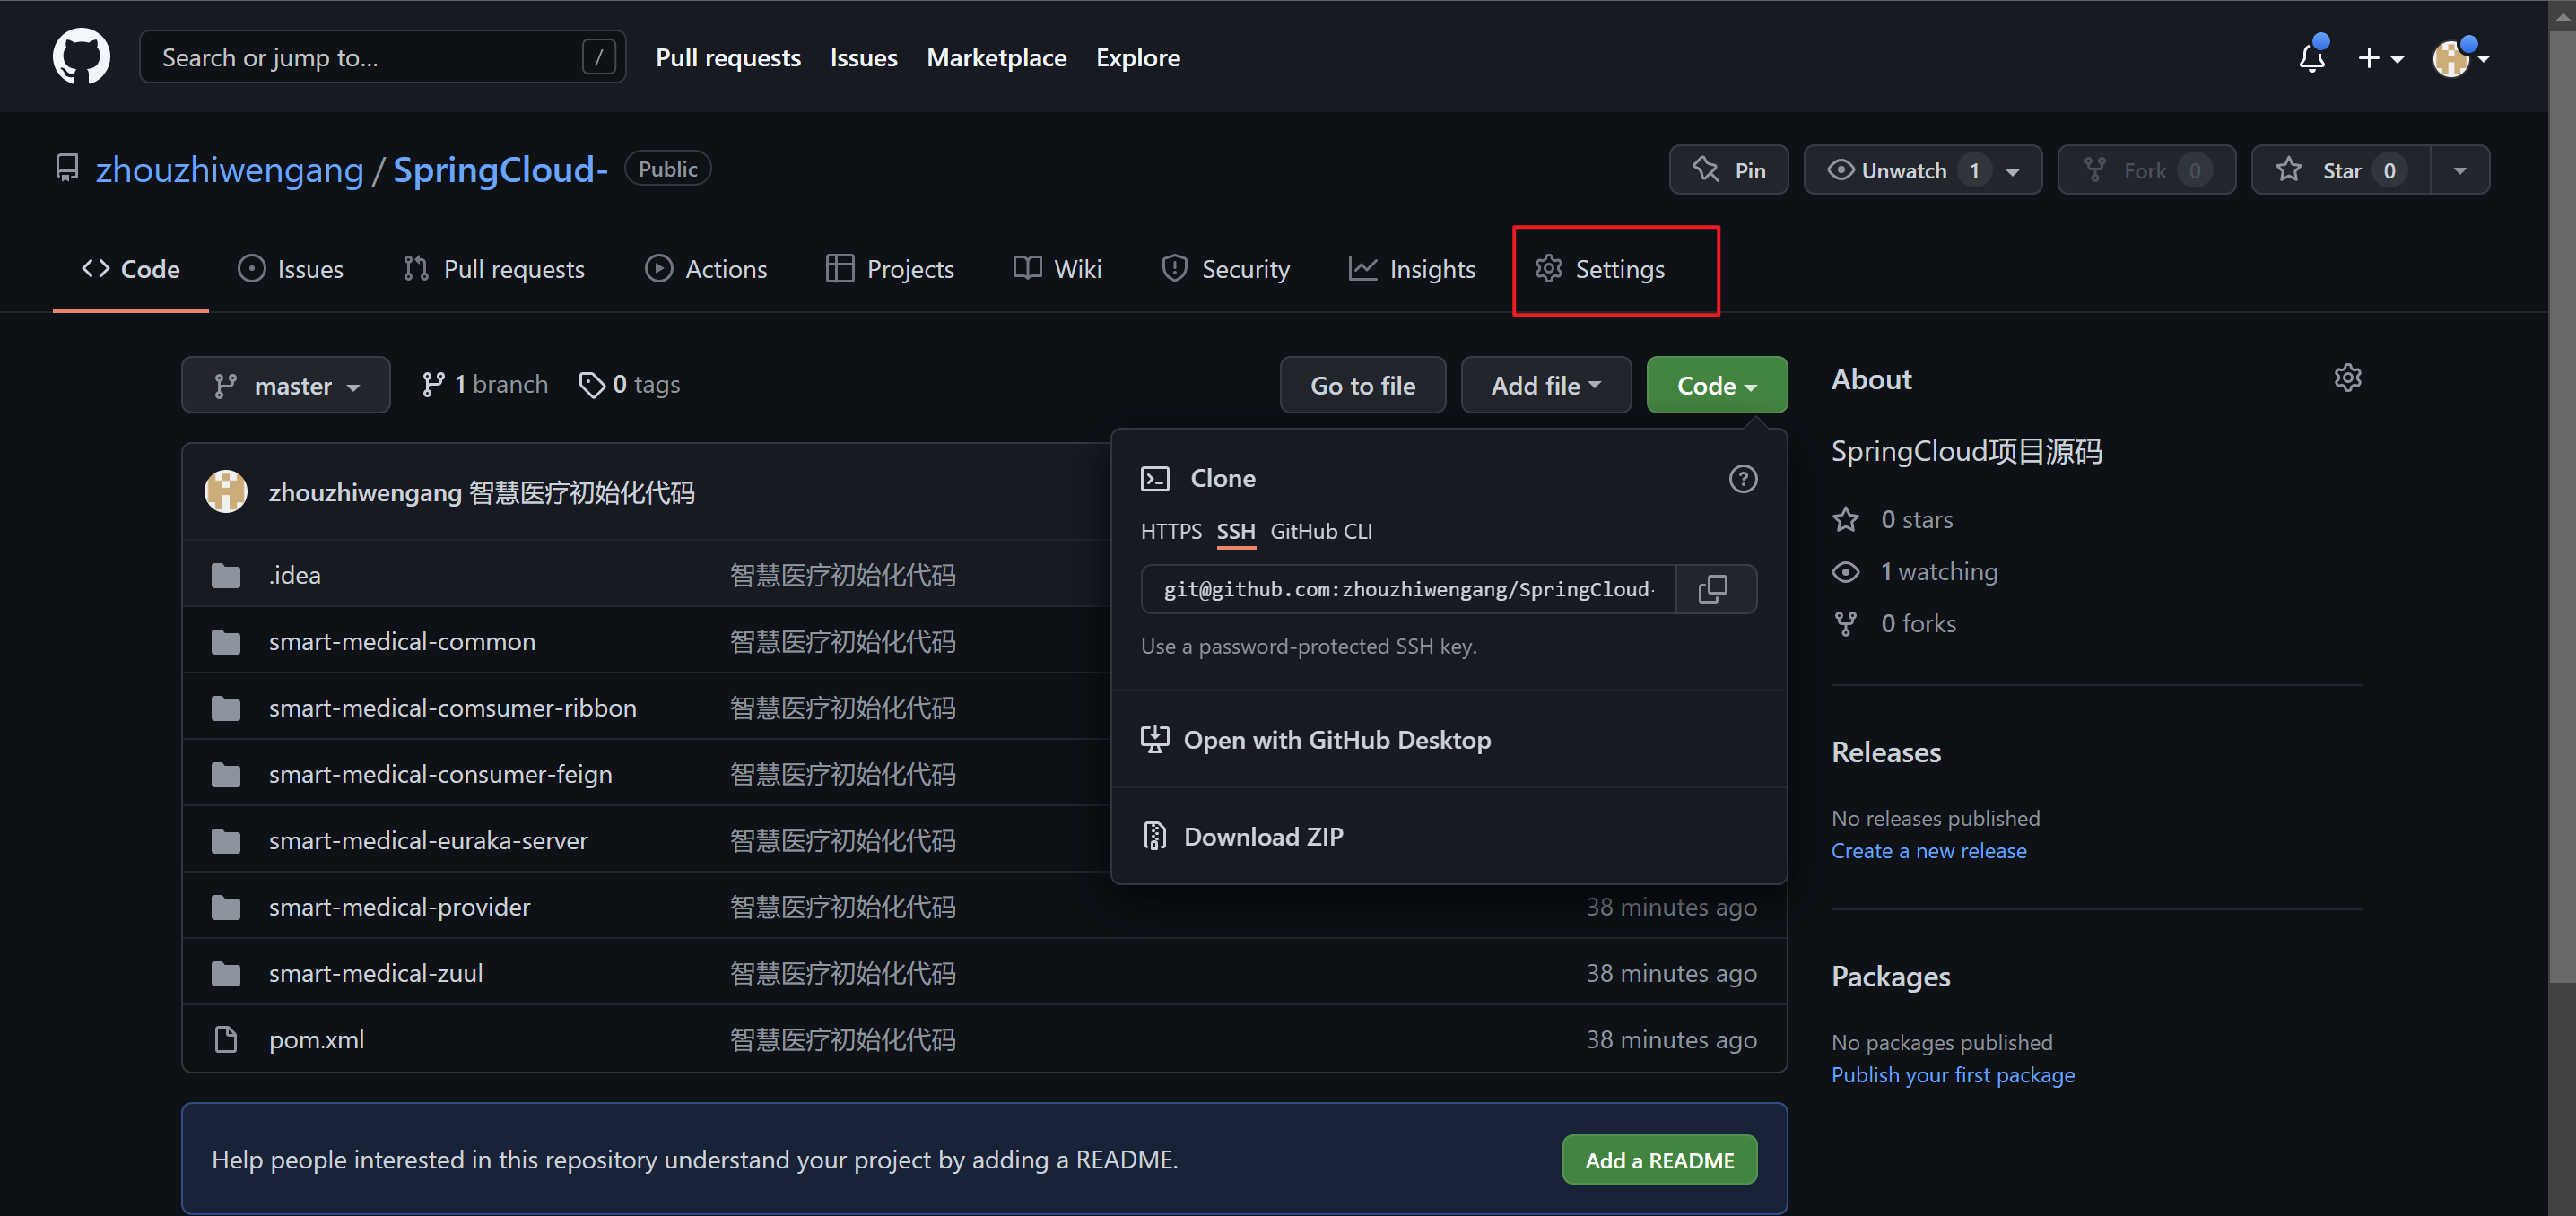Open smart-medical-comsumer-ribbon folder

(452, 708)
